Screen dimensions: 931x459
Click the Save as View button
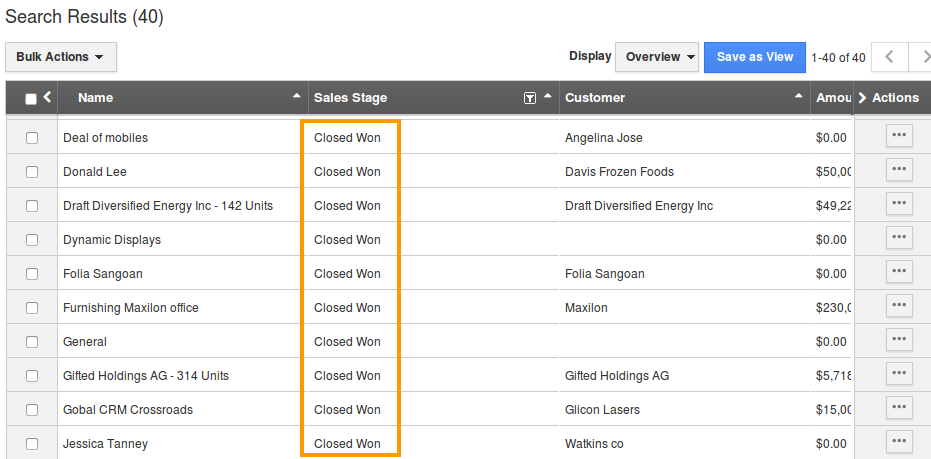pyautogui.click(x=755, y=57)
